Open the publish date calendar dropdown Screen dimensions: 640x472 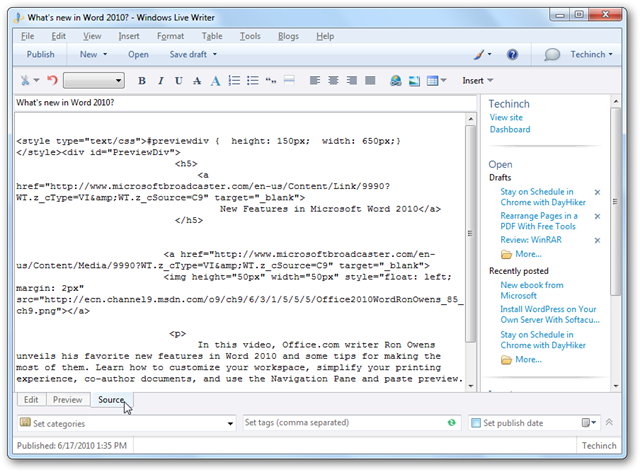click(589, 423)
